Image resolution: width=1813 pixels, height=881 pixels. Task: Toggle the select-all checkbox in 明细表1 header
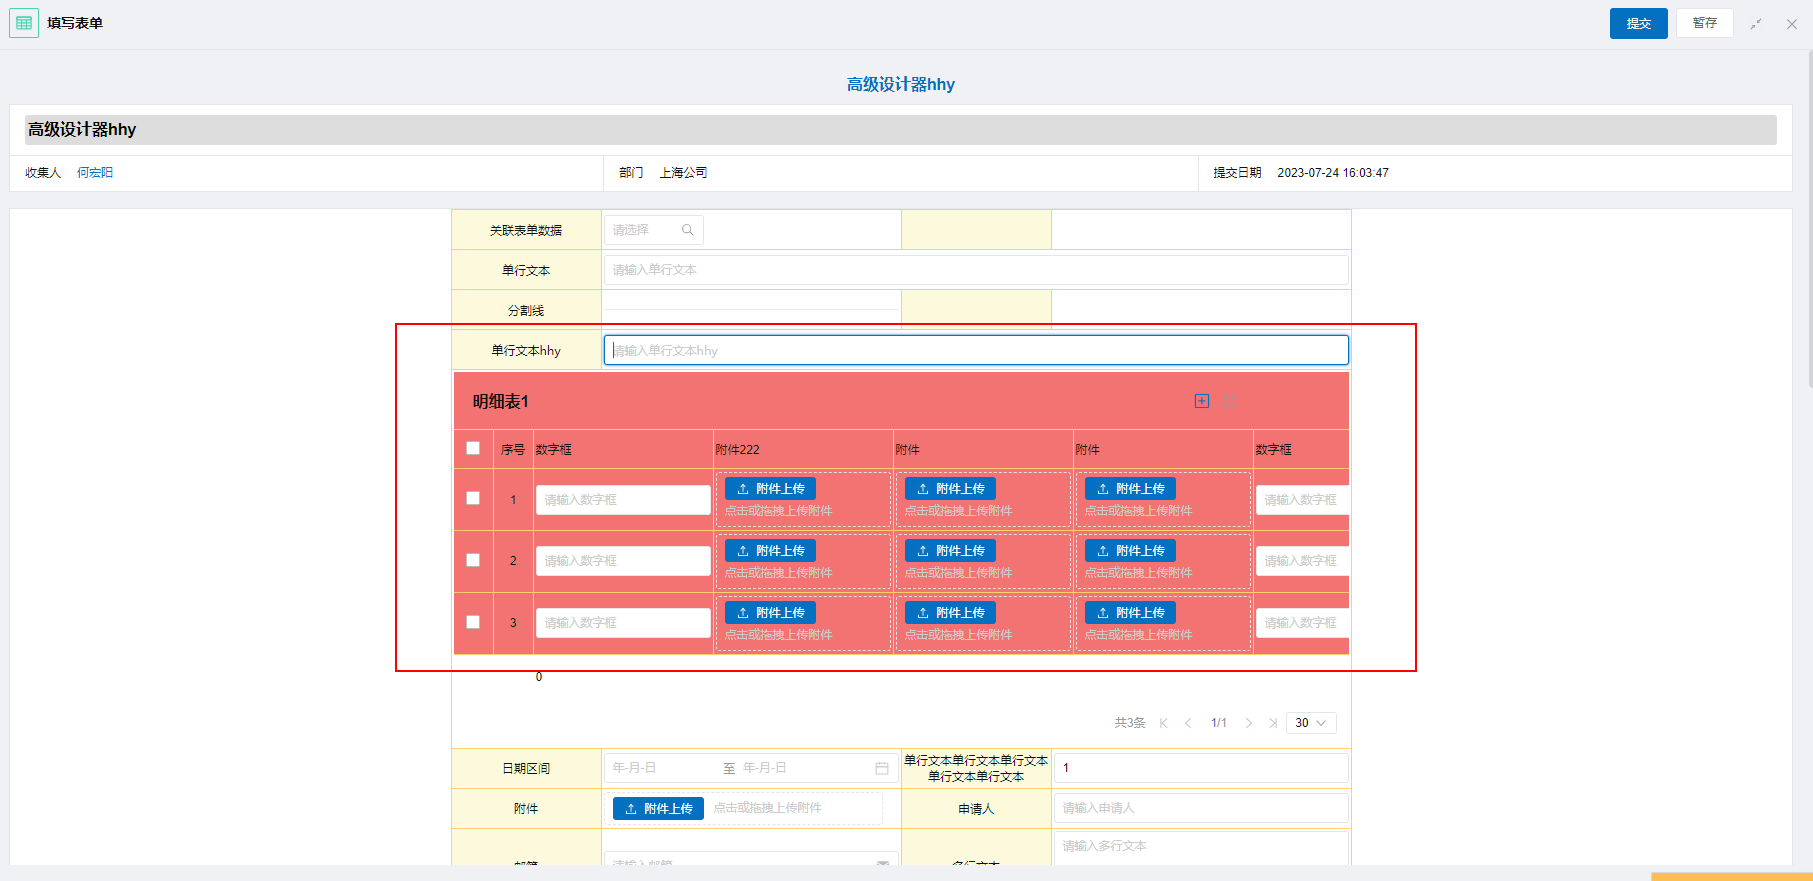coord(473,448)
